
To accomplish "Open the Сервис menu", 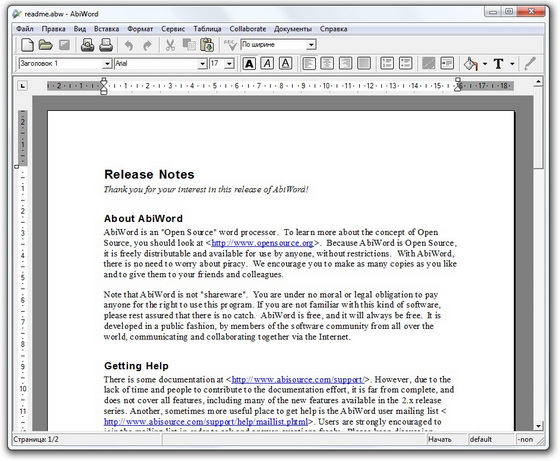I will 173,29.
